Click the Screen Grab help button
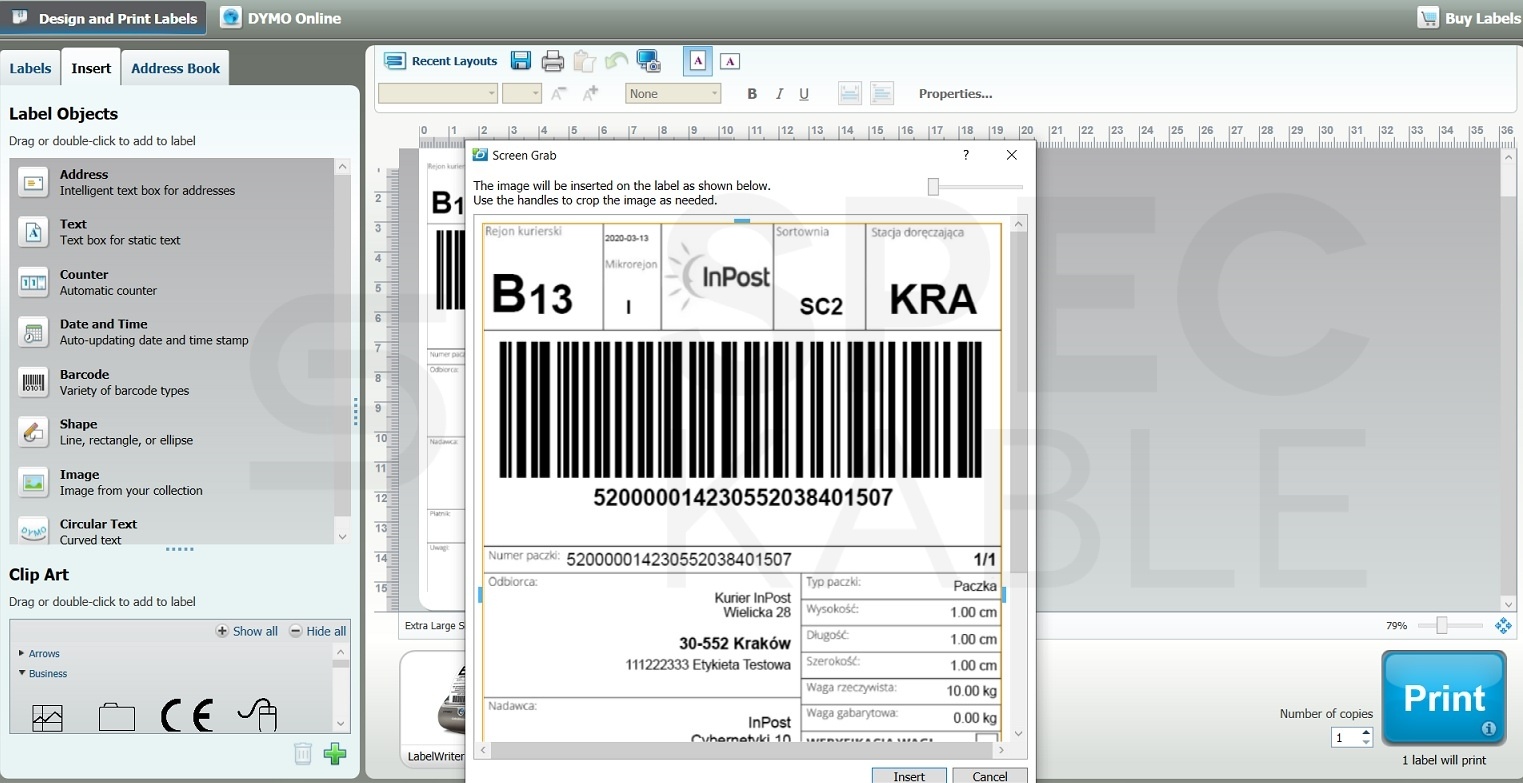 click(x=966, y=155)
